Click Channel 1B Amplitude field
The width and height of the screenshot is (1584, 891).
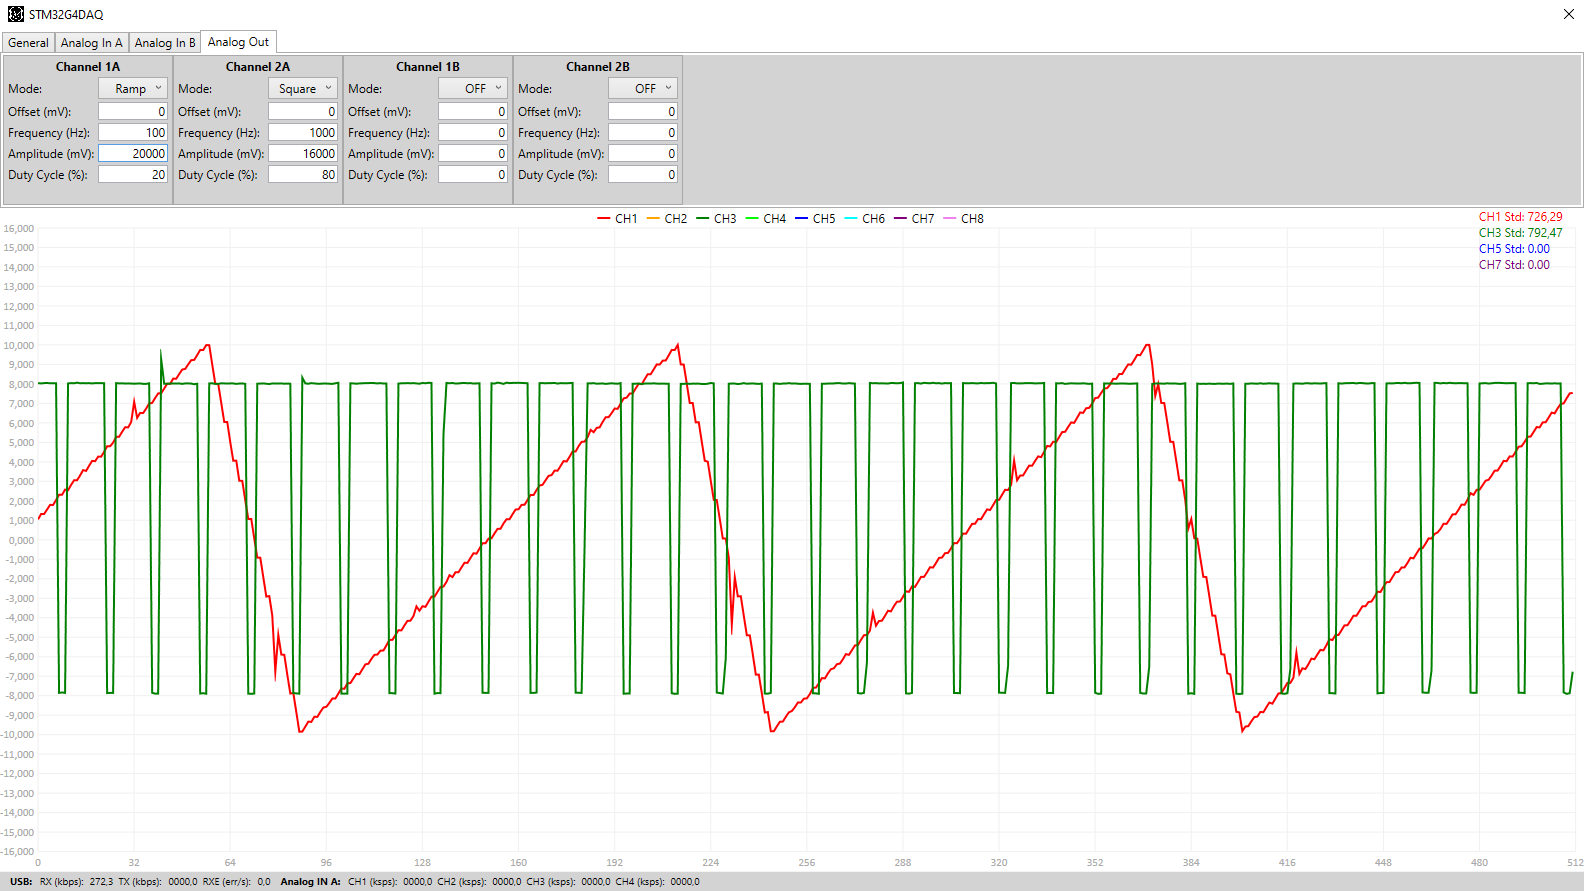click(x=473, y=153)
